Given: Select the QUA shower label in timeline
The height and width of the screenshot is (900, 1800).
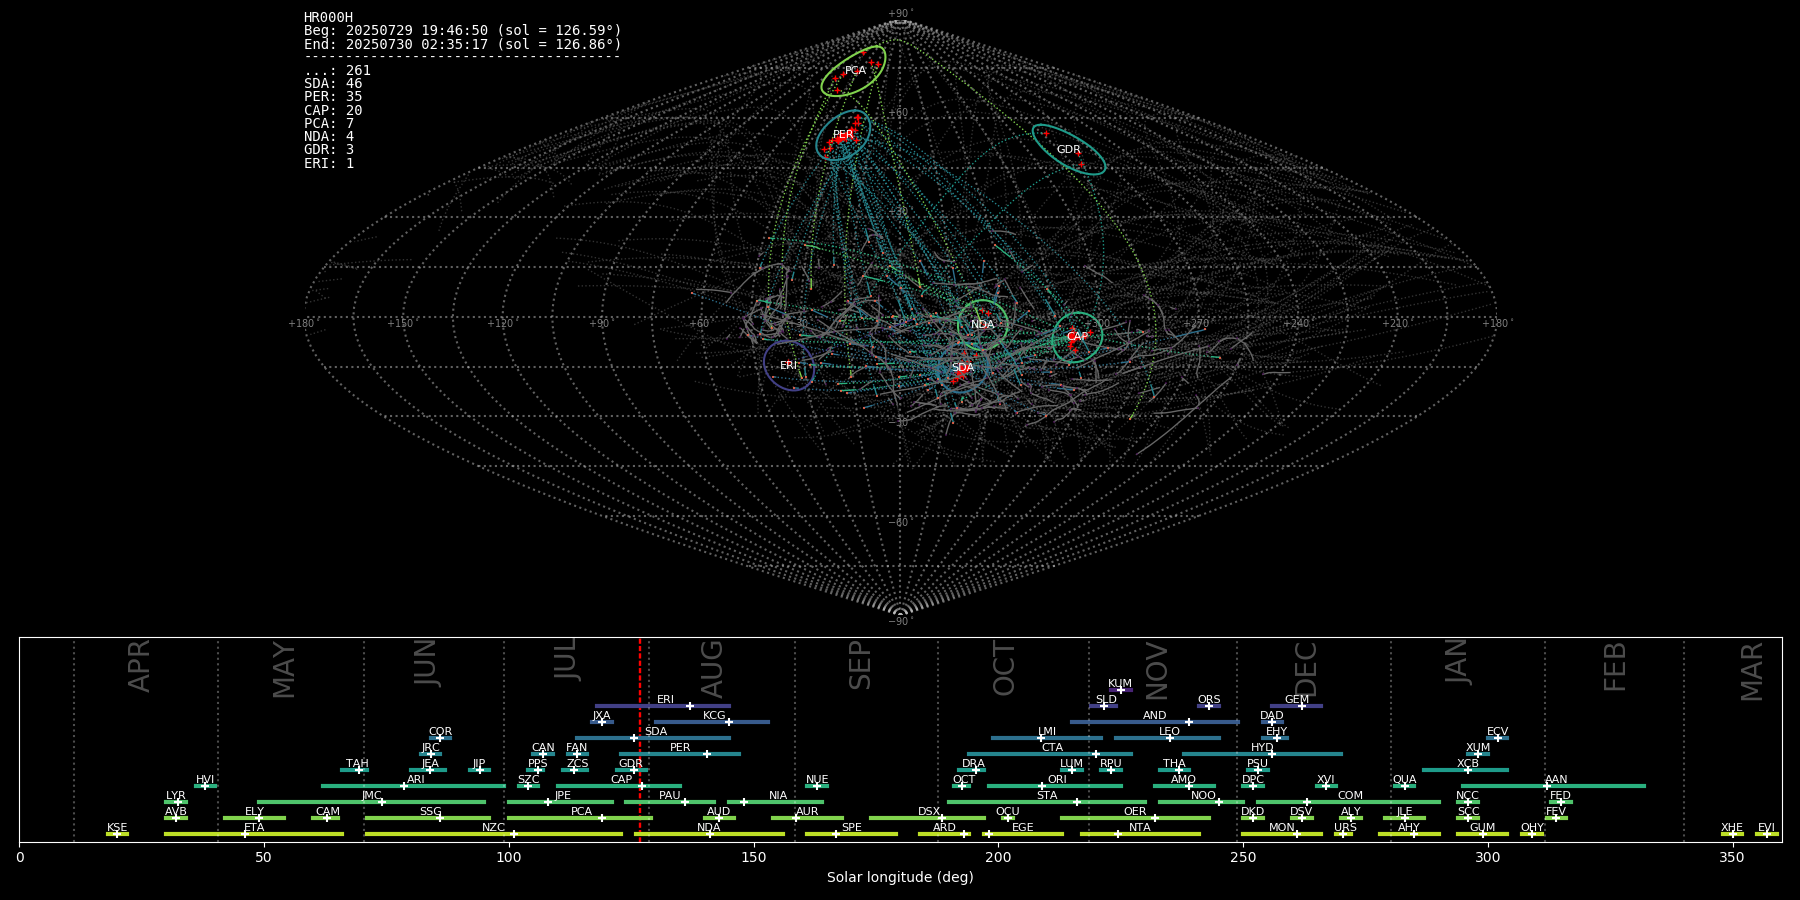Looking at the screenshot, I should point(1404,780).
